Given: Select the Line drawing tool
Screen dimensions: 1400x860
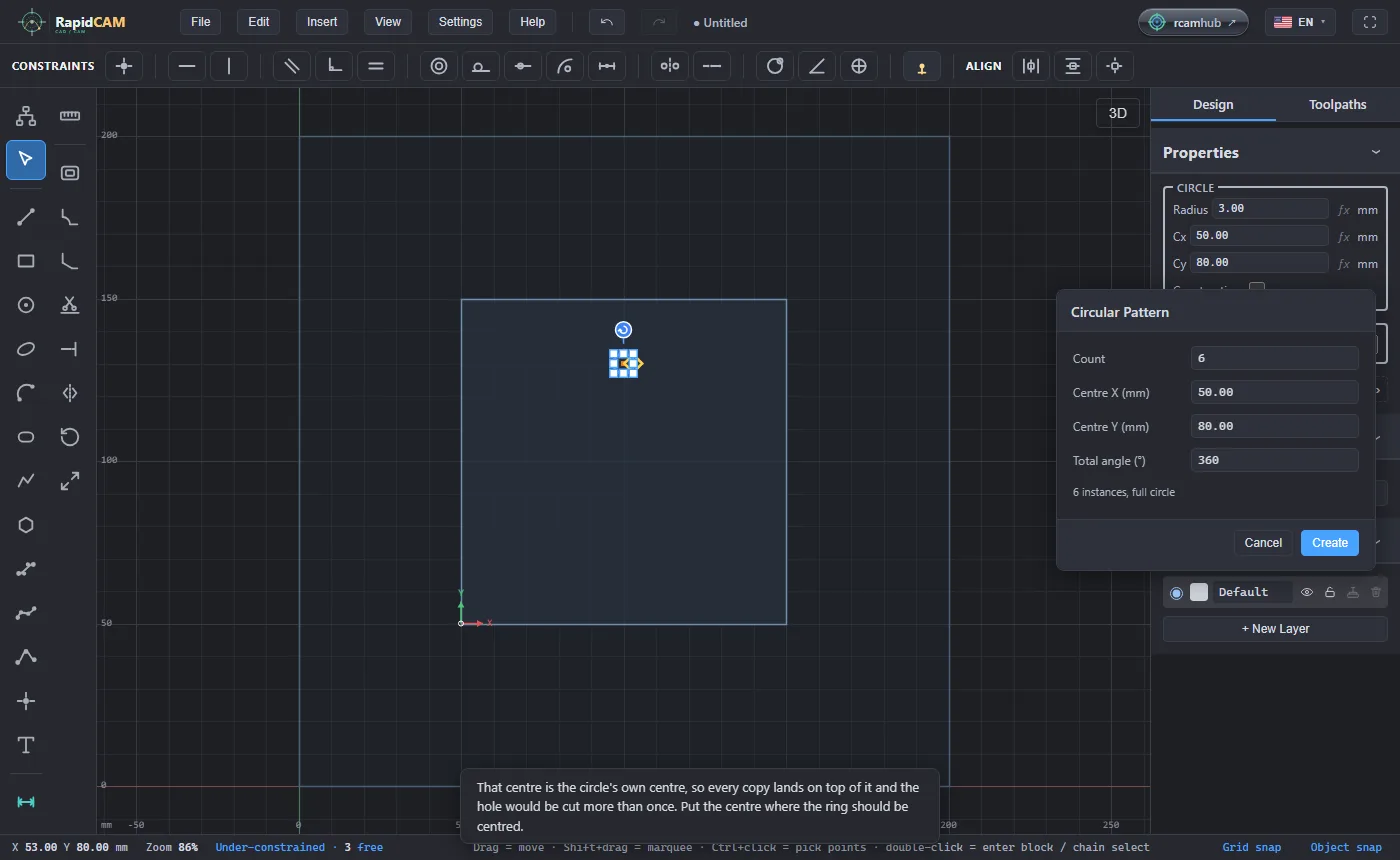Looking at the screenshot, I should click(26, 217).
